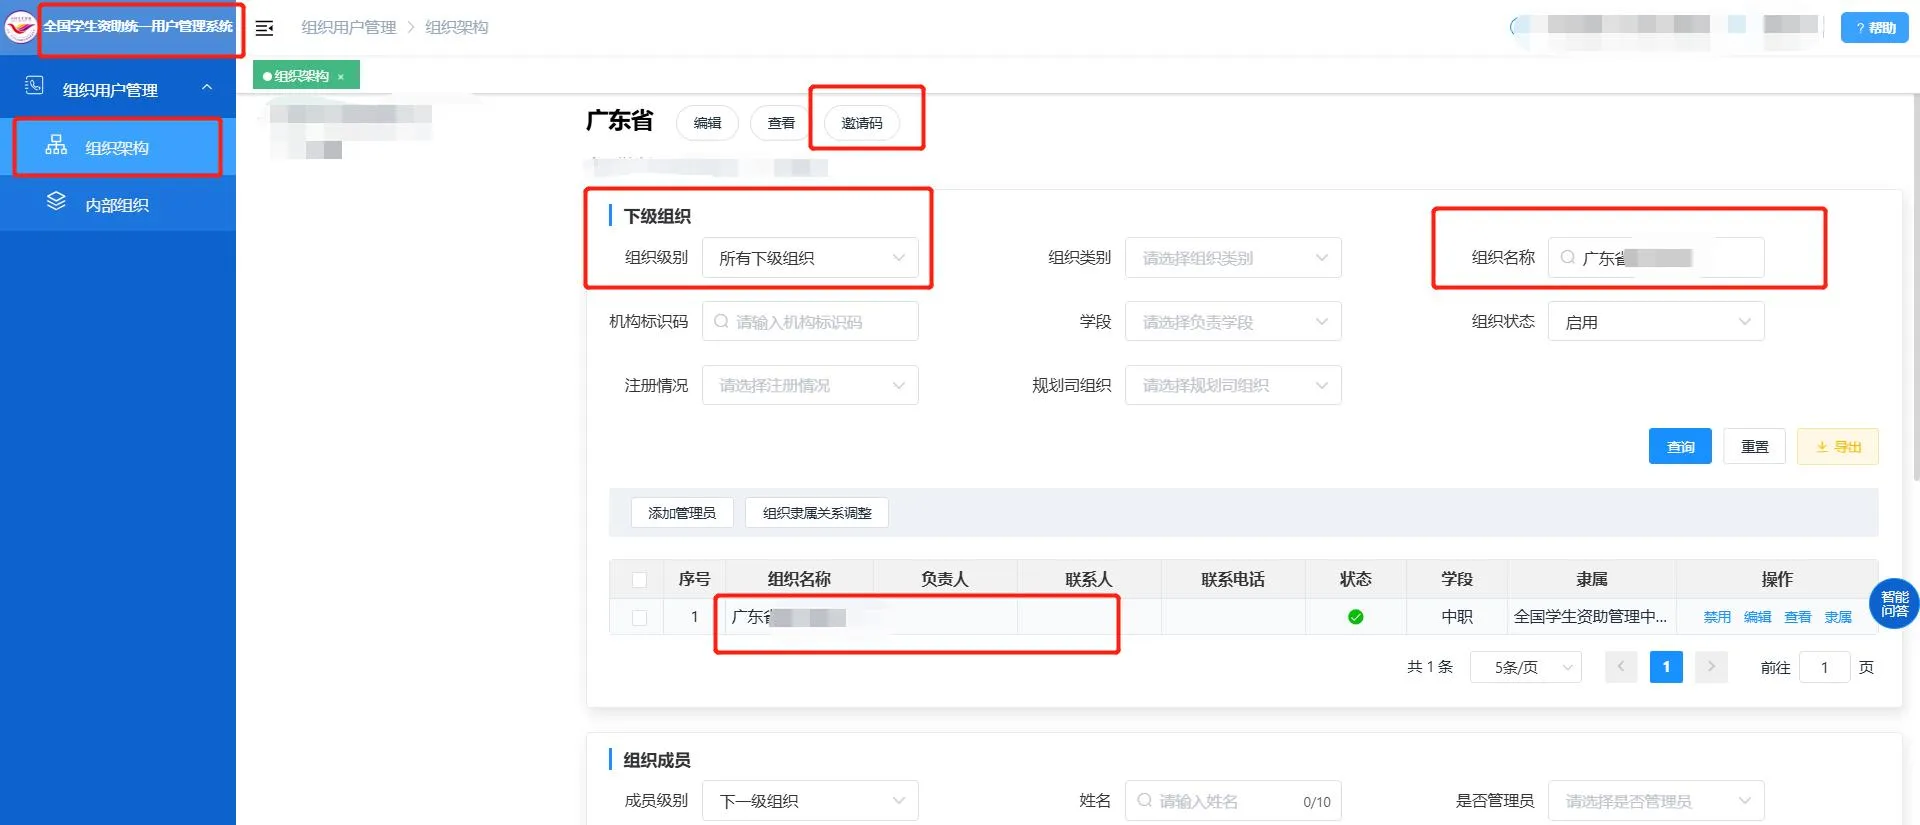Click the sidebar collapse hamburger icon

pyautogui.click(x=264, y=28)
